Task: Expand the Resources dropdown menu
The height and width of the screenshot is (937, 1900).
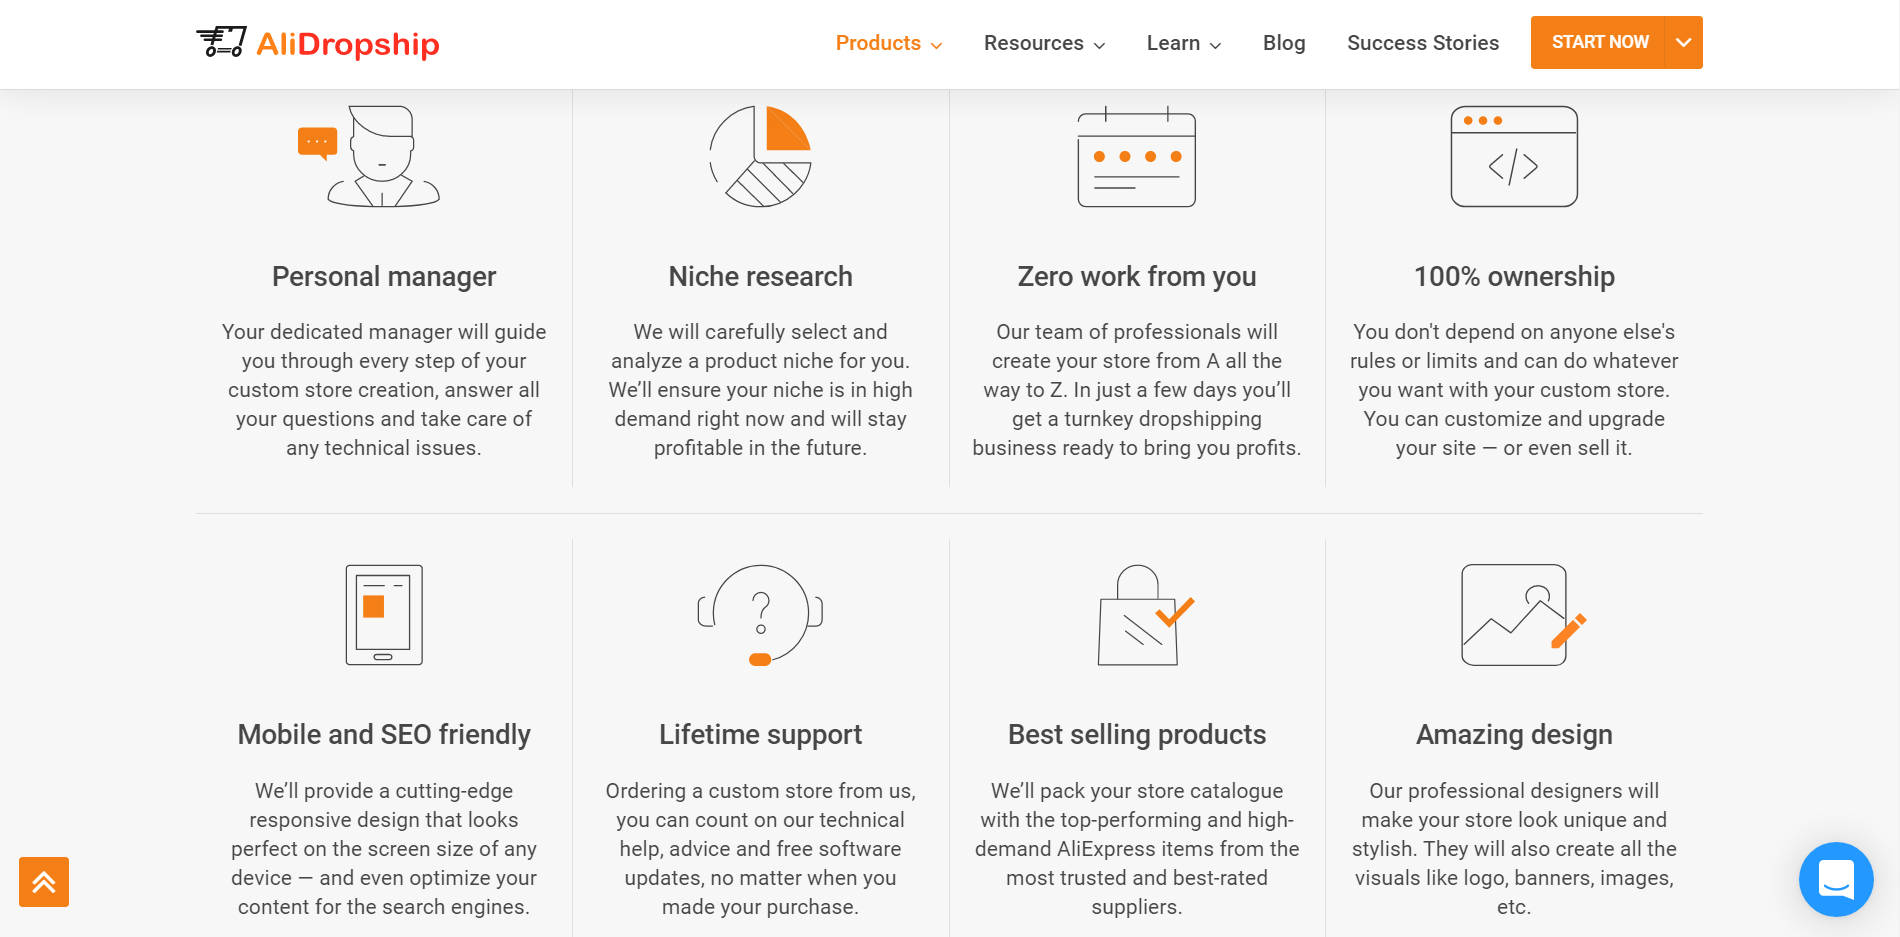Action: click(x=1044, y=43)
